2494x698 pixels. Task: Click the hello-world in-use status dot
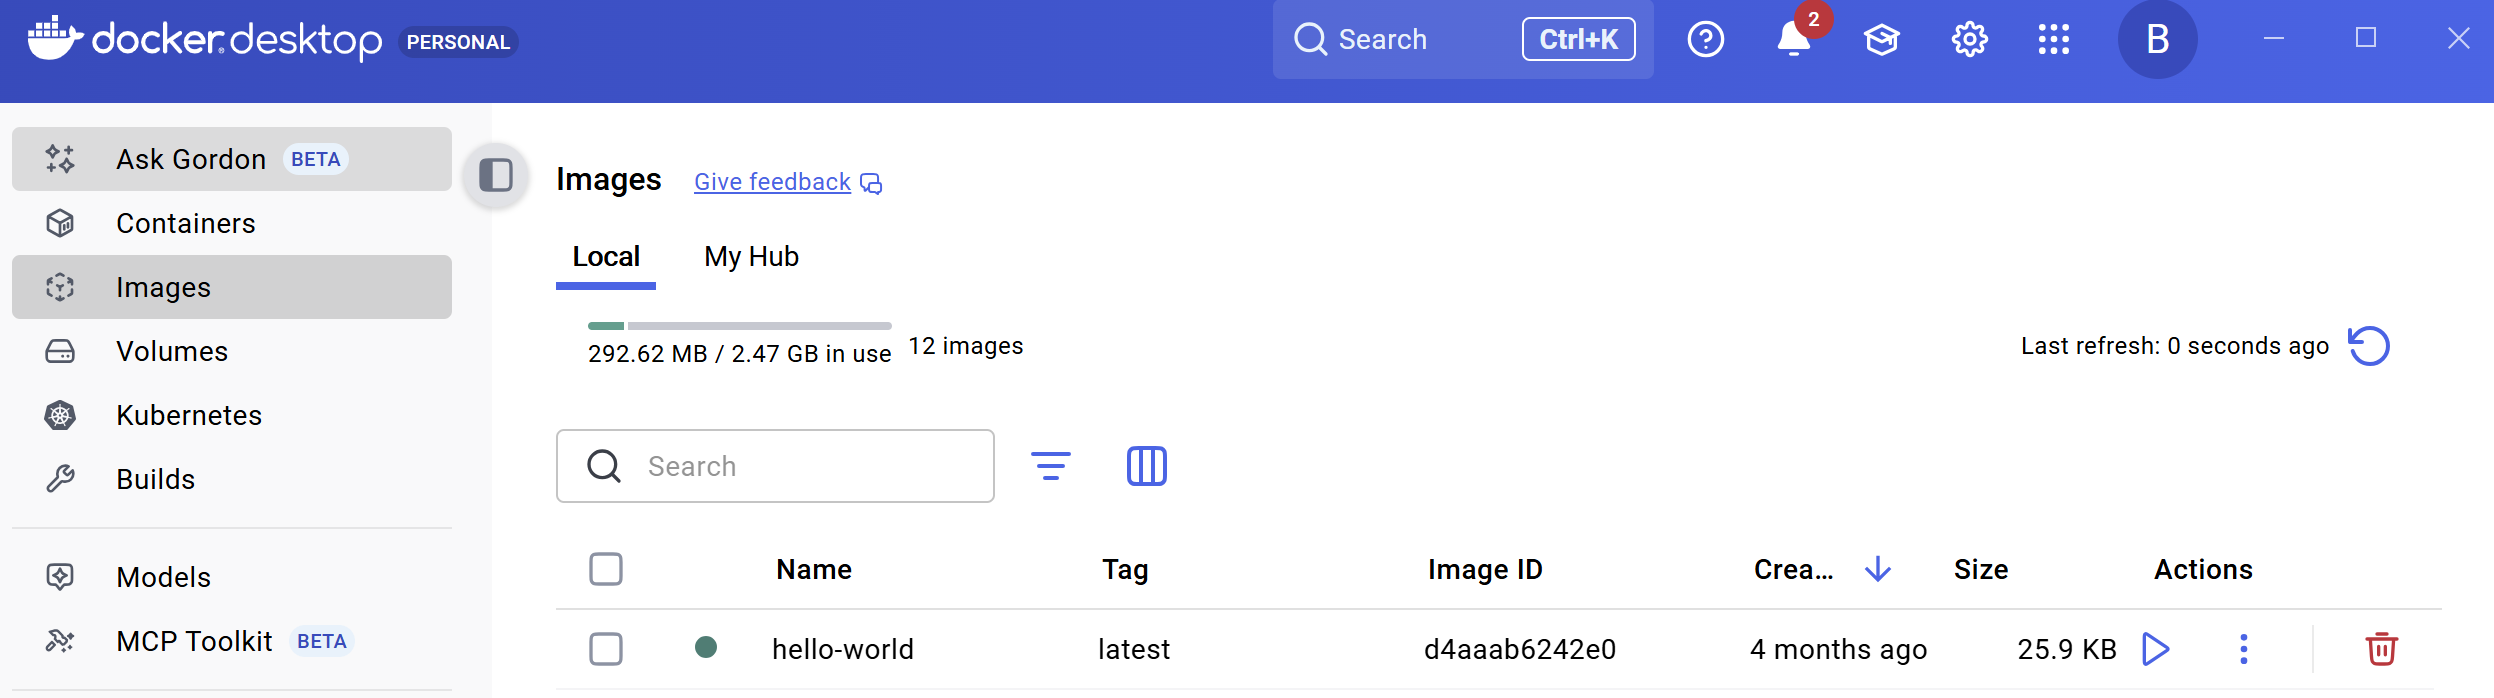click(x=706, y=647)
